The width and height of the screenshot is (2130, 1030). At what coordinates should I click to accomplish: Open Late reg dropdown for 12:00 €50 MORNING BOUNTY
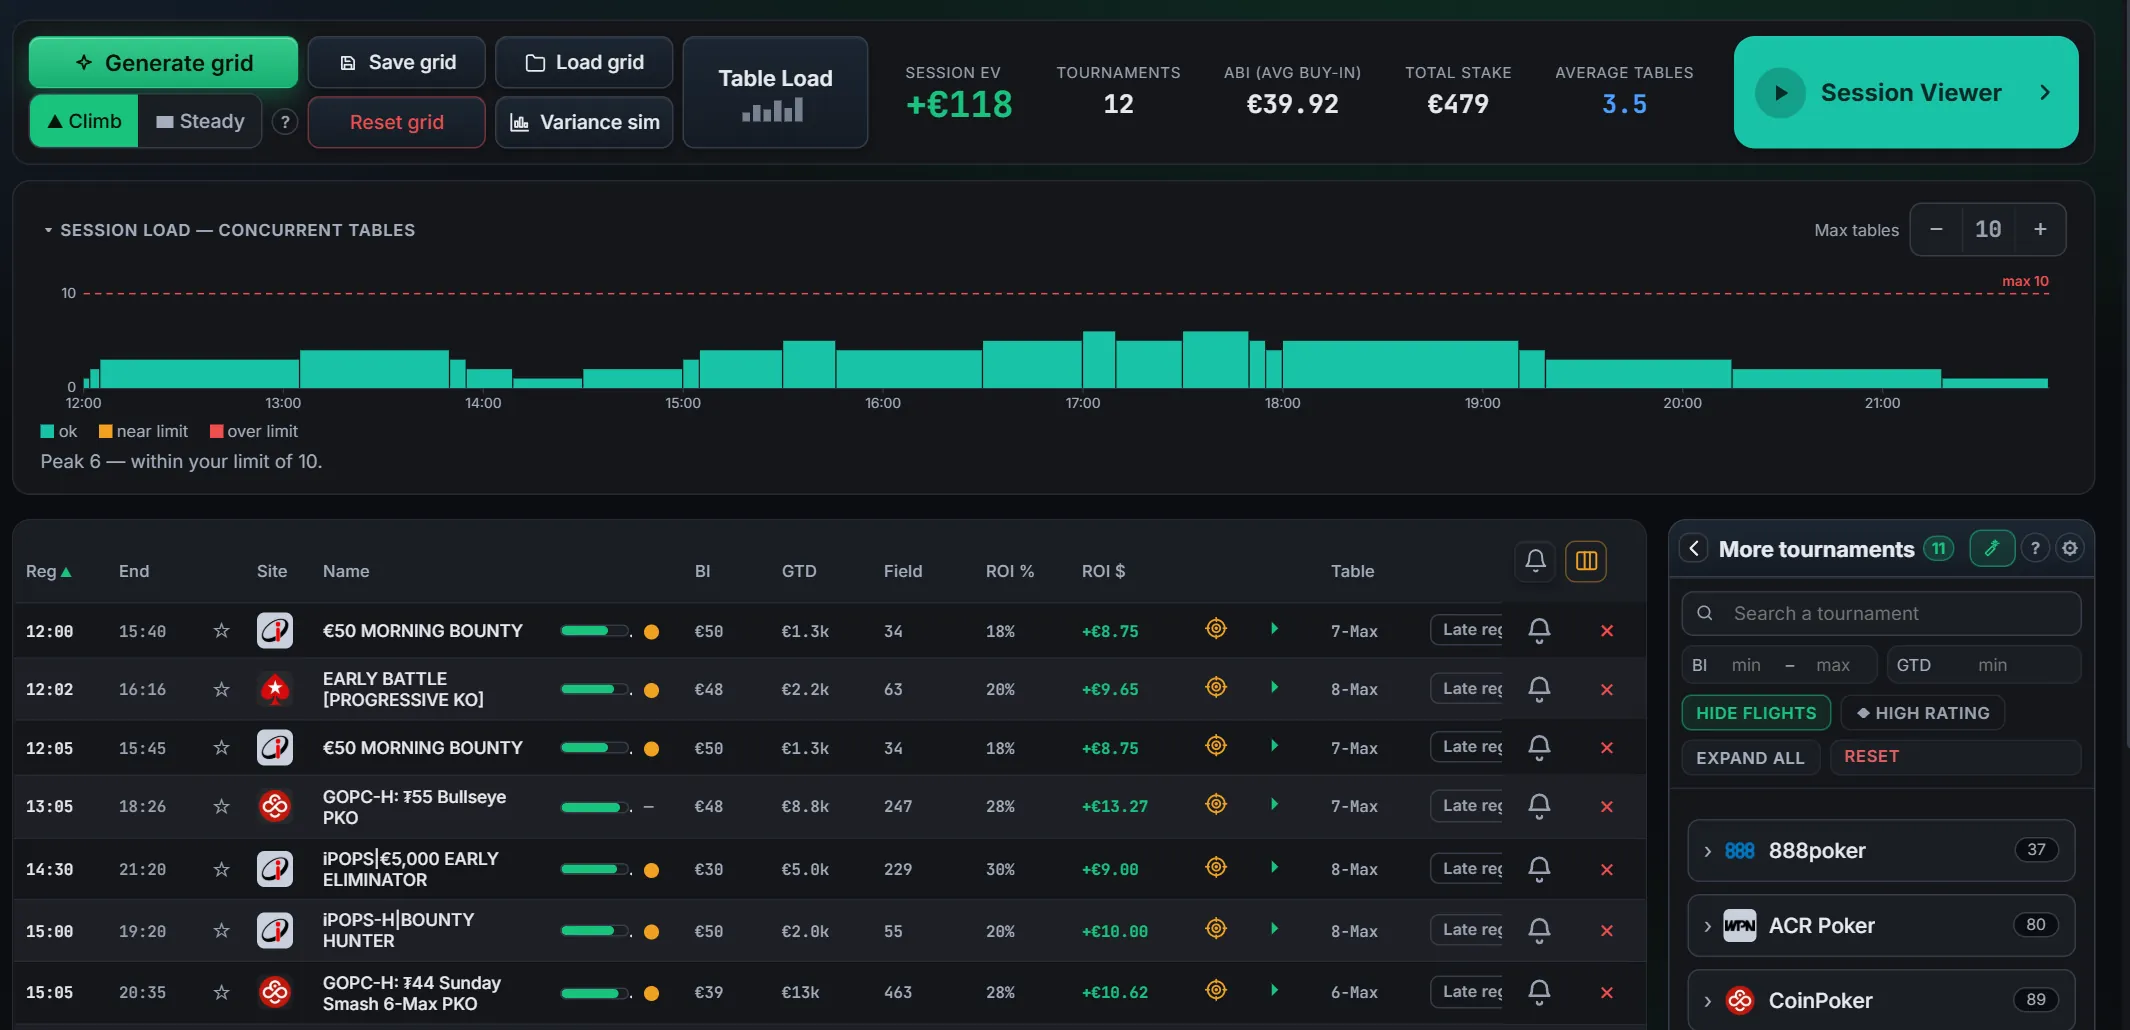point(1466,630)
